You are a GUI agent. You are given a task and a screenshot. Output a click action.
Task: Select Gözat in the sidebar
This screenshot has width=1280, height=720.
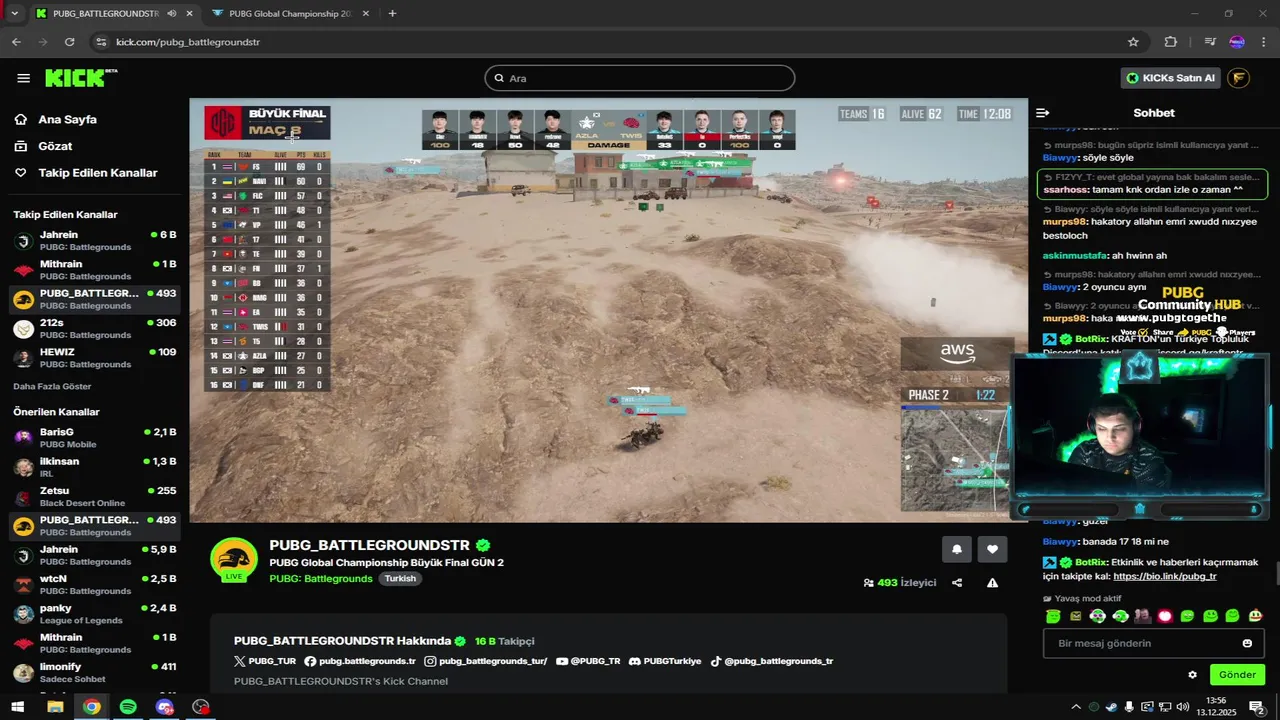pyautogui.click(x=55, y=146)
